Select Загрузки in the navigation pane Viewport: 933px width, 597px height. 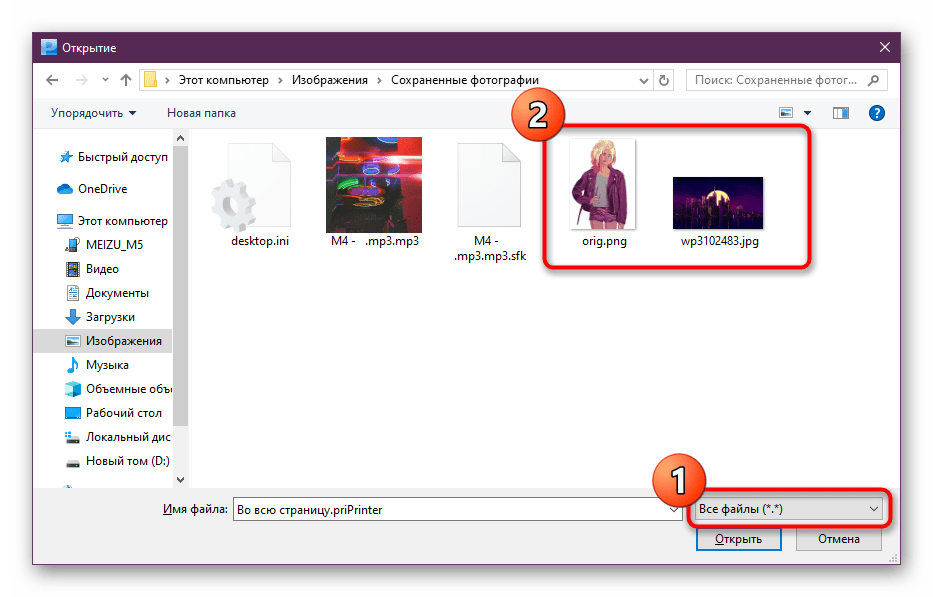pyautogui.click(x=110, y=317)
